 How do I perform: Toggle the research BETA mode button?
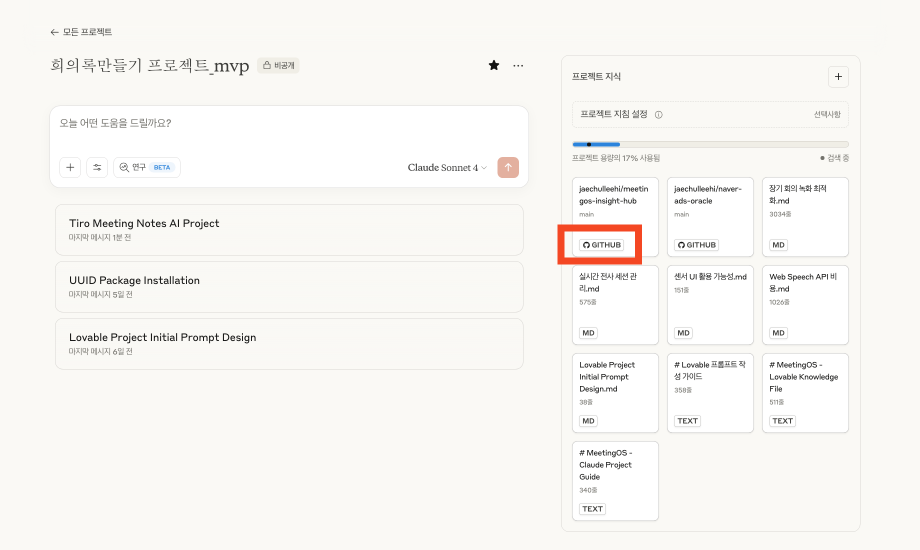[x=147, y=168]
